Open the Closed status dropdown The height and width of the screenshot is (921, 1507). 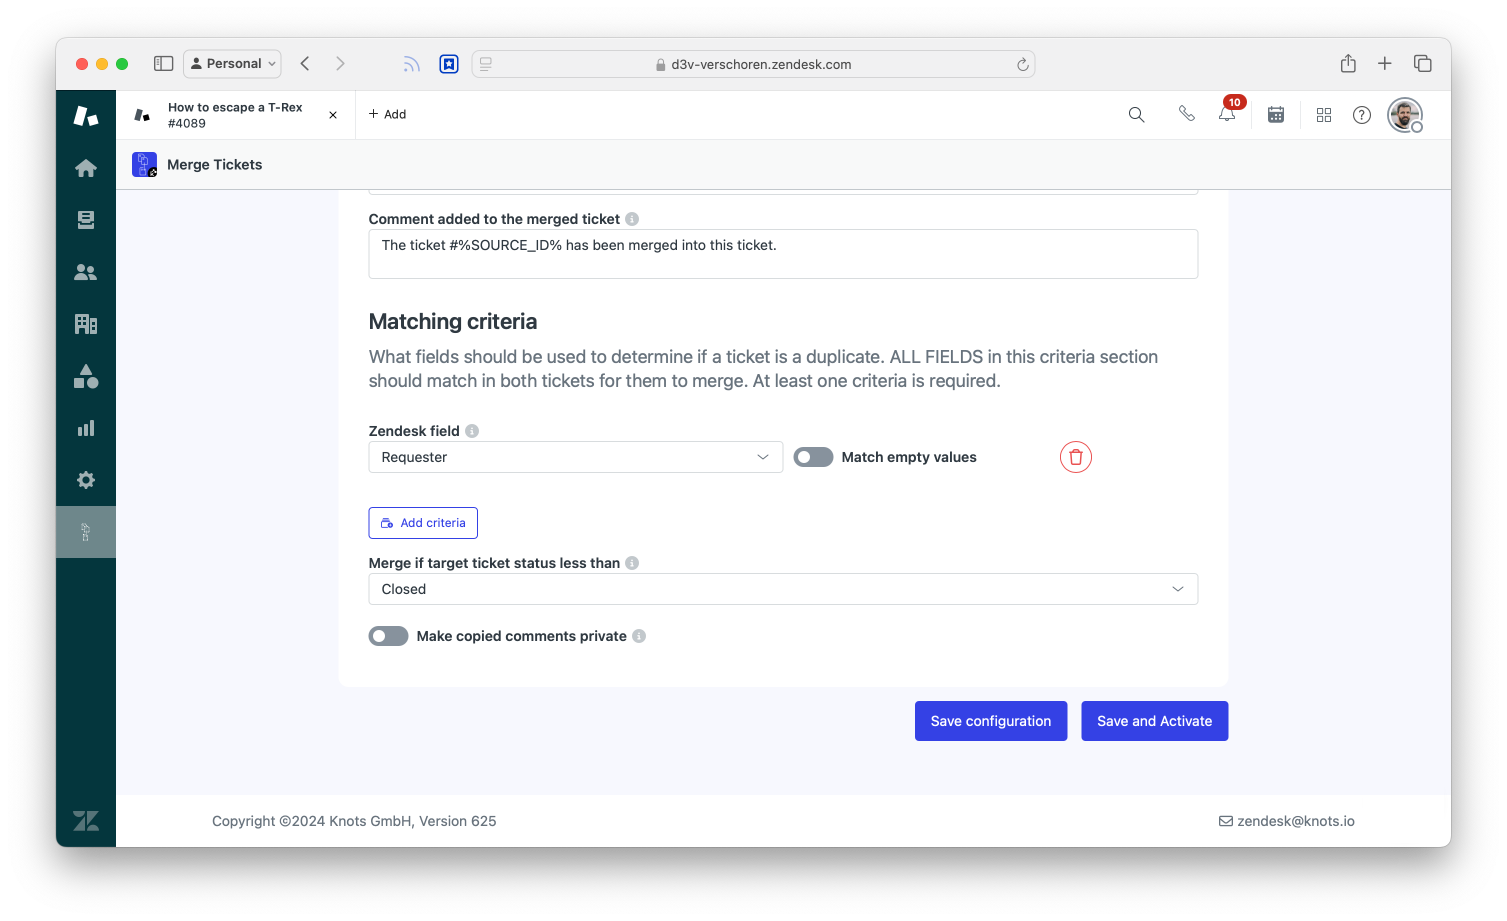point(783,589)
